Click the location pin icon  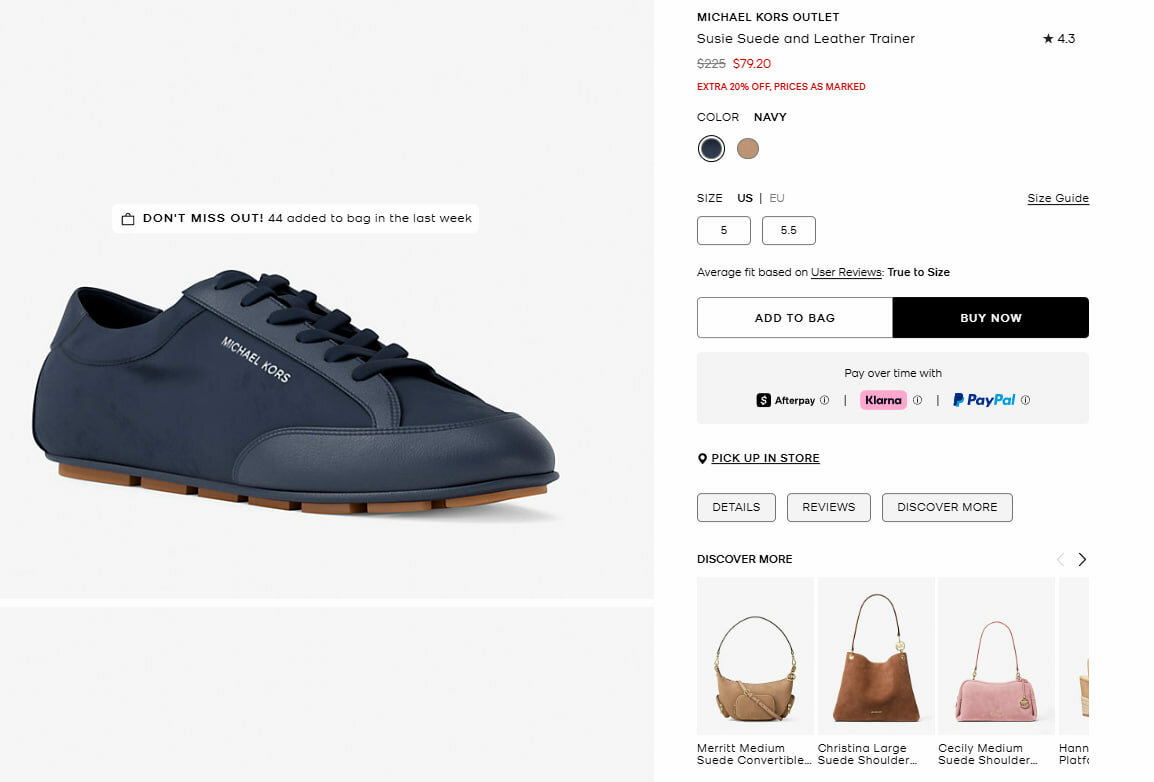coord(702,459)
